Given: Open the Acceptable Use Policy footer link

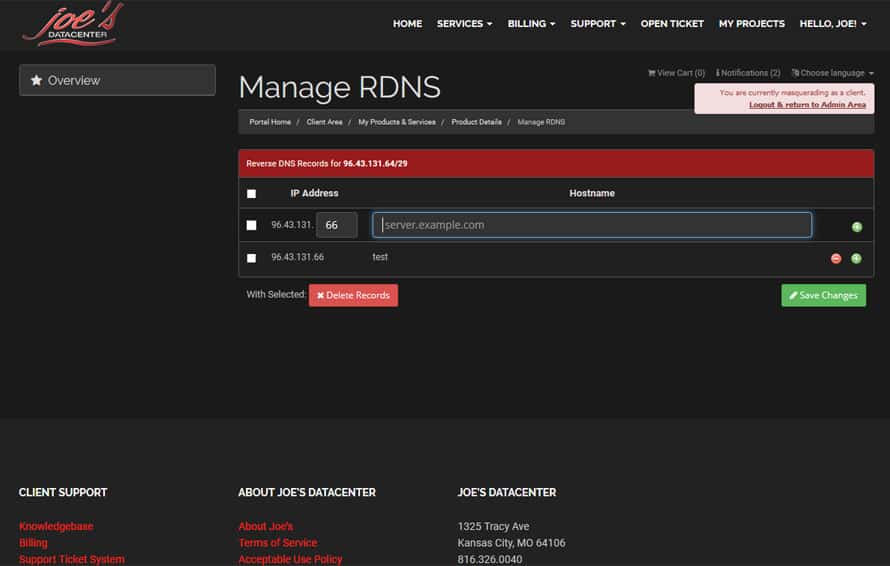Looking at the screenshot, I should [290, 559].
